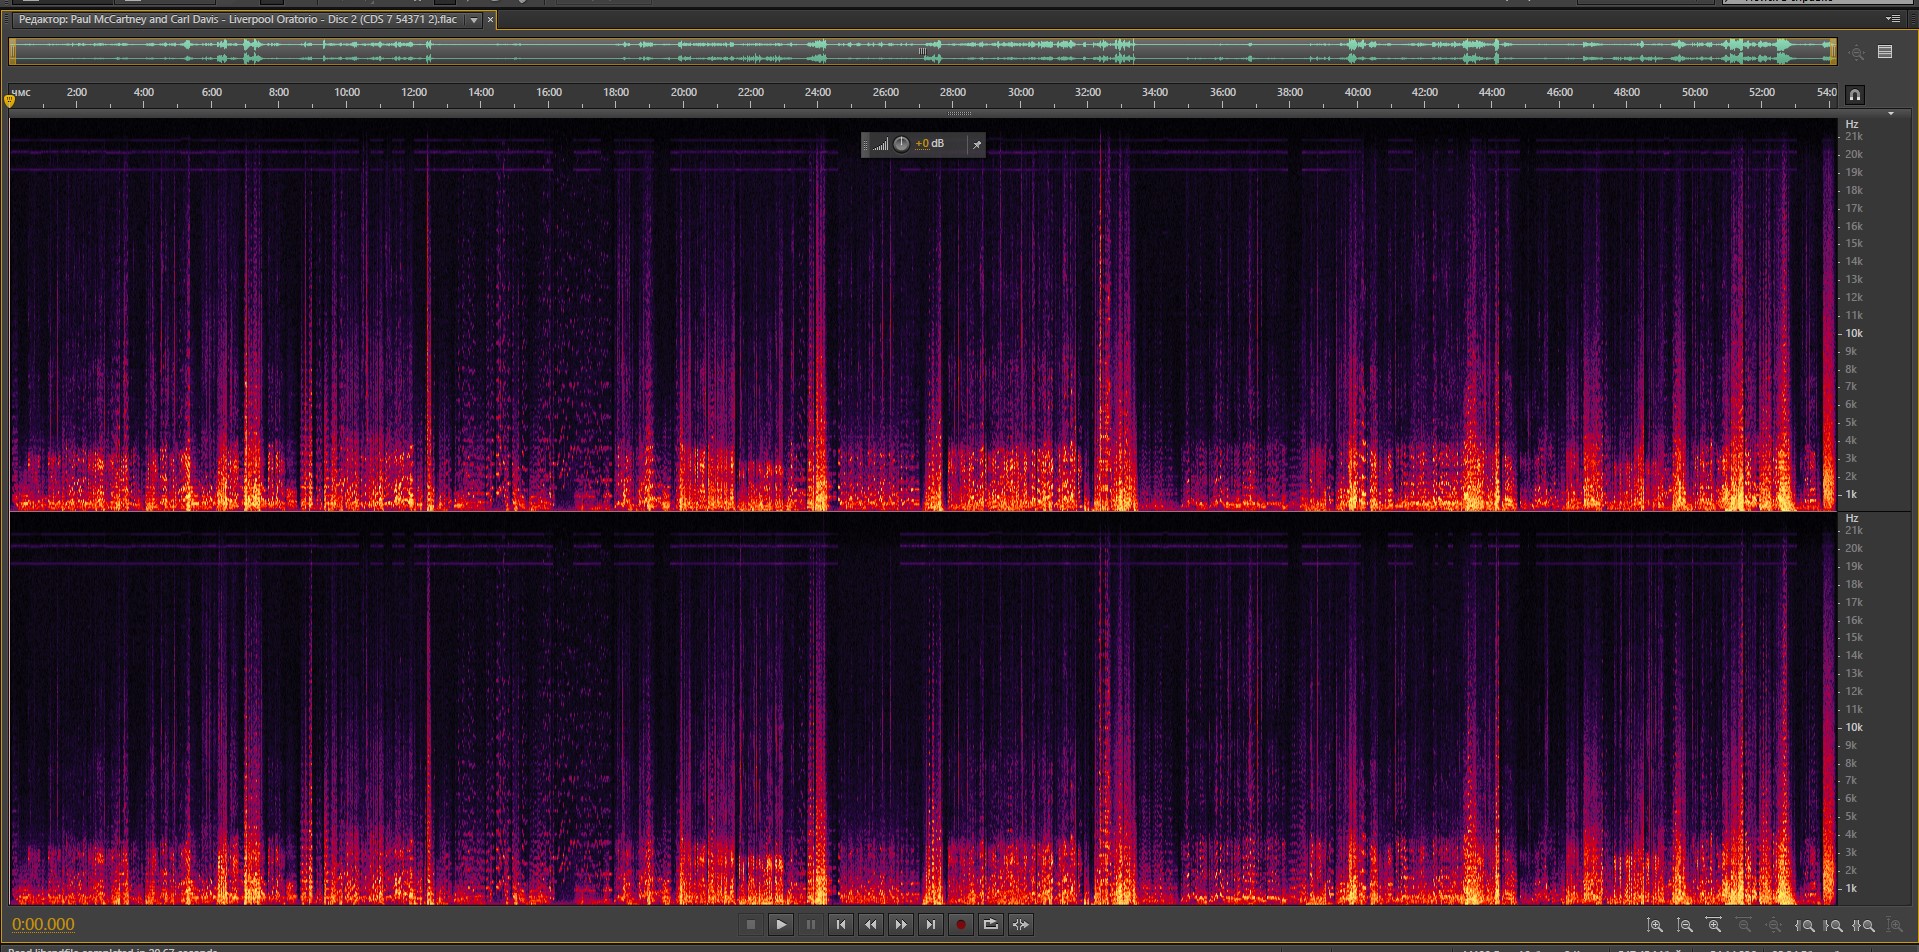Click Zoom In (Amplitude) magnifier icon
This screenshot has height=952, width=1919.
(x=1655, y=926)
